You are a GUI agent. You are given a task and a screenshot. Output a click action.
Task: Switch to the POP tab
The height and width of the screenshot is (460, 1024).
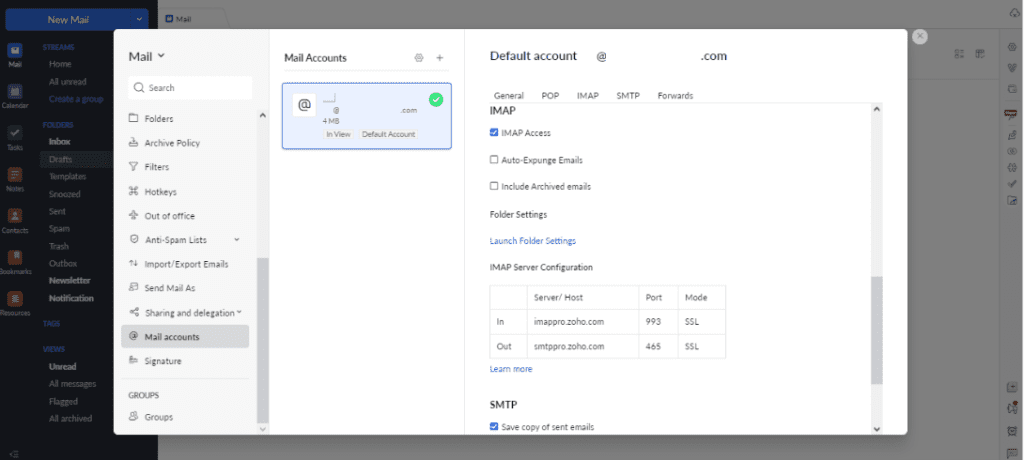point(550,95)
